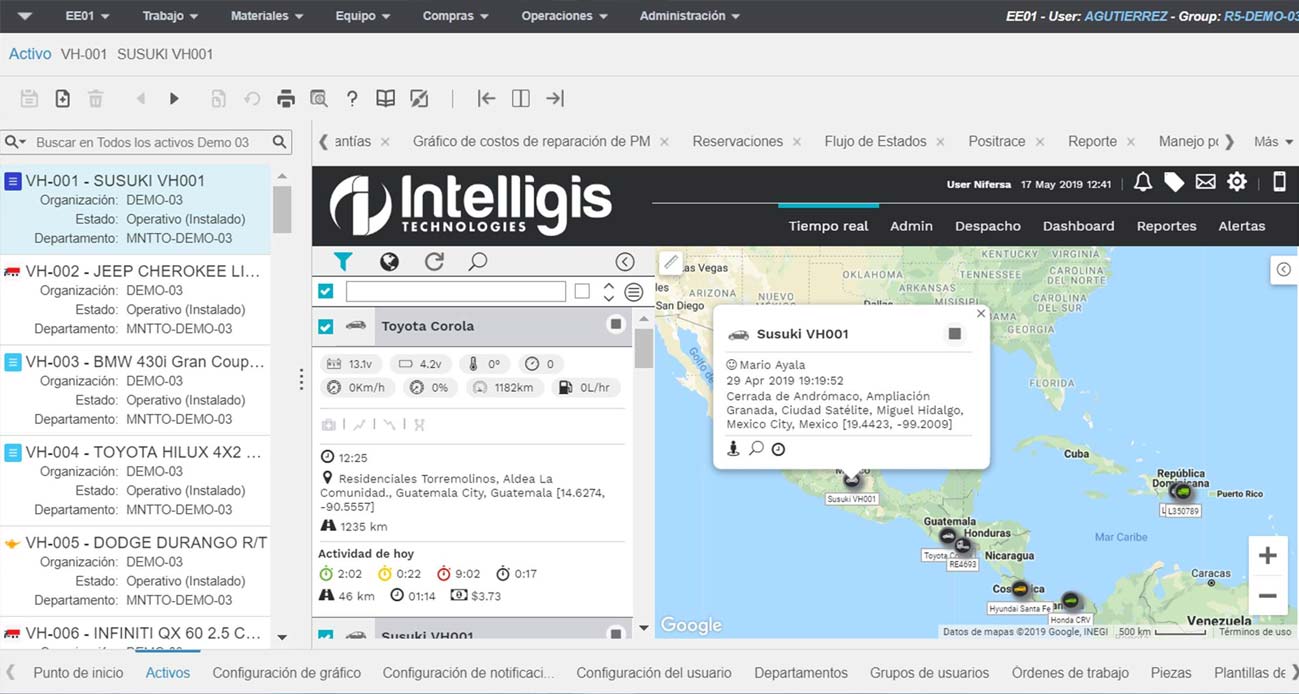The height and width of the screenshot is (694, 1299).
Task: Switch to the Reservaciones tab
Action: tap(737, 142)
